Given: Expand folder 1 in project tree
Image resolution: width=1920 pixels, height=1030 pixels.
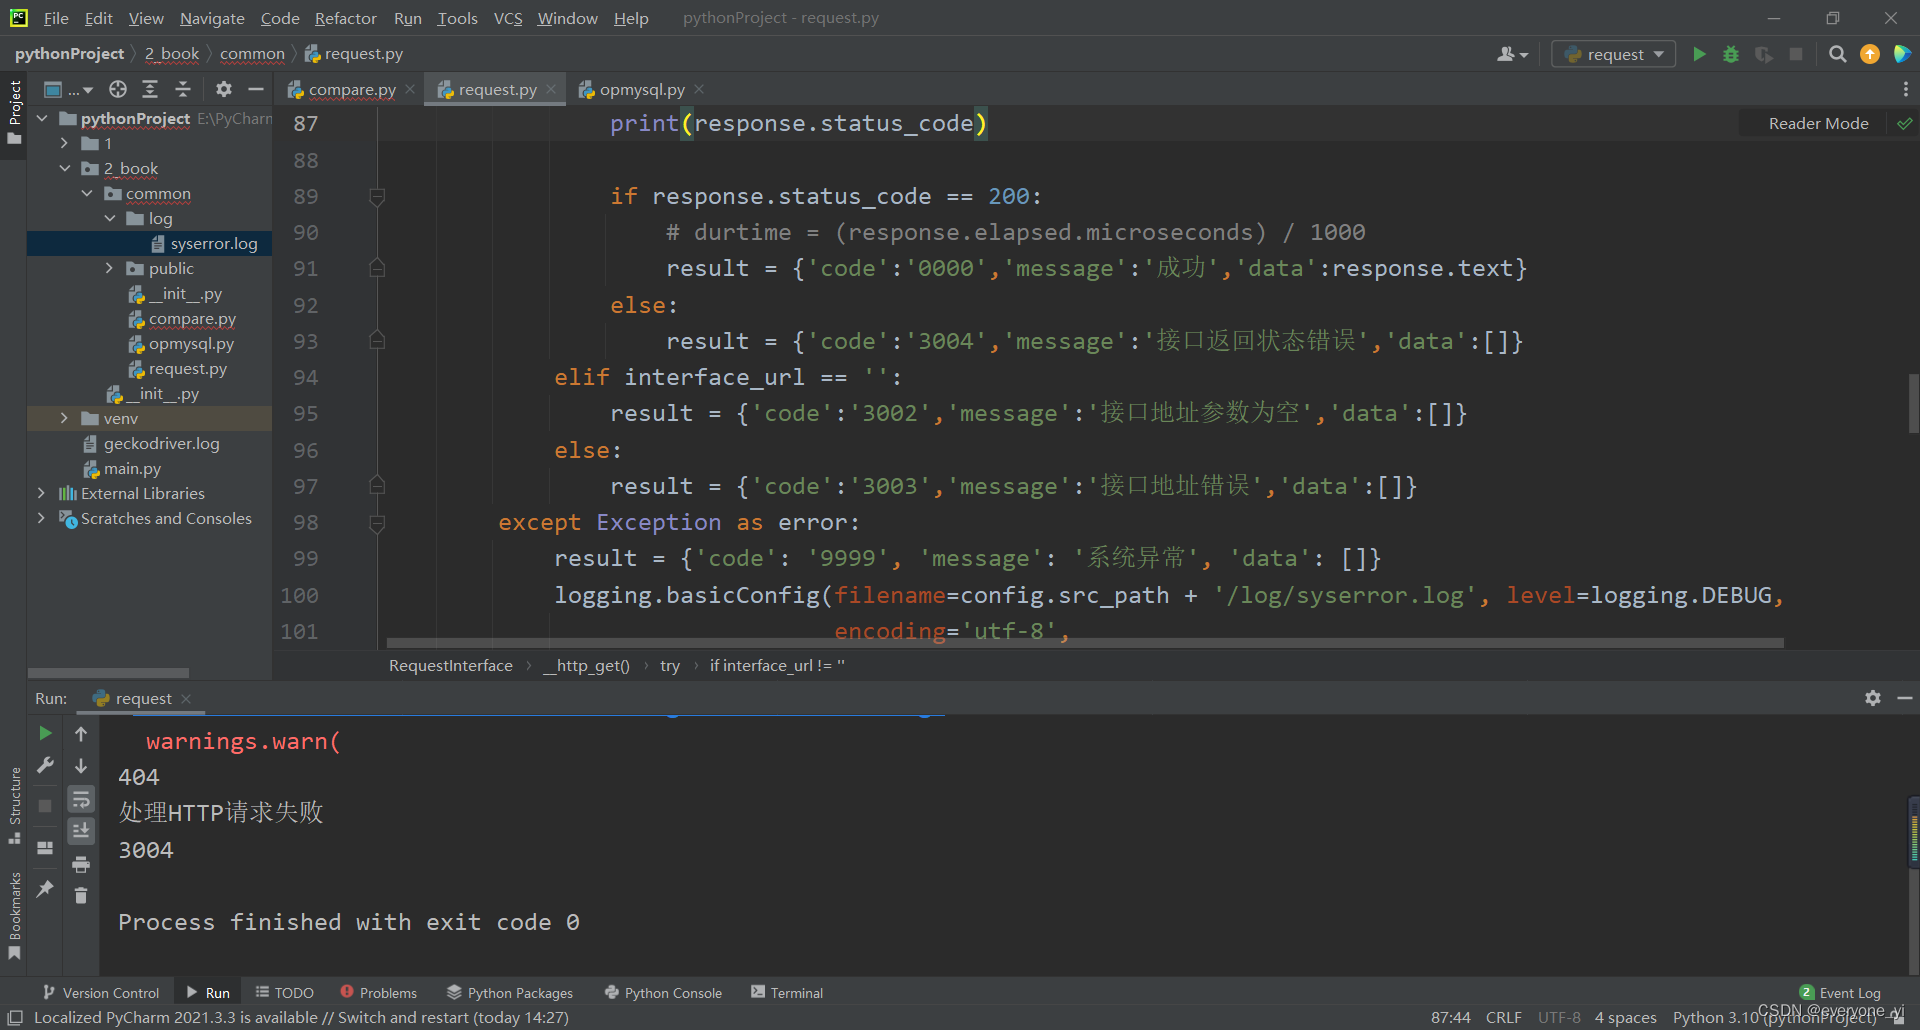Looking at the screenshot, I should coord(65,143).
